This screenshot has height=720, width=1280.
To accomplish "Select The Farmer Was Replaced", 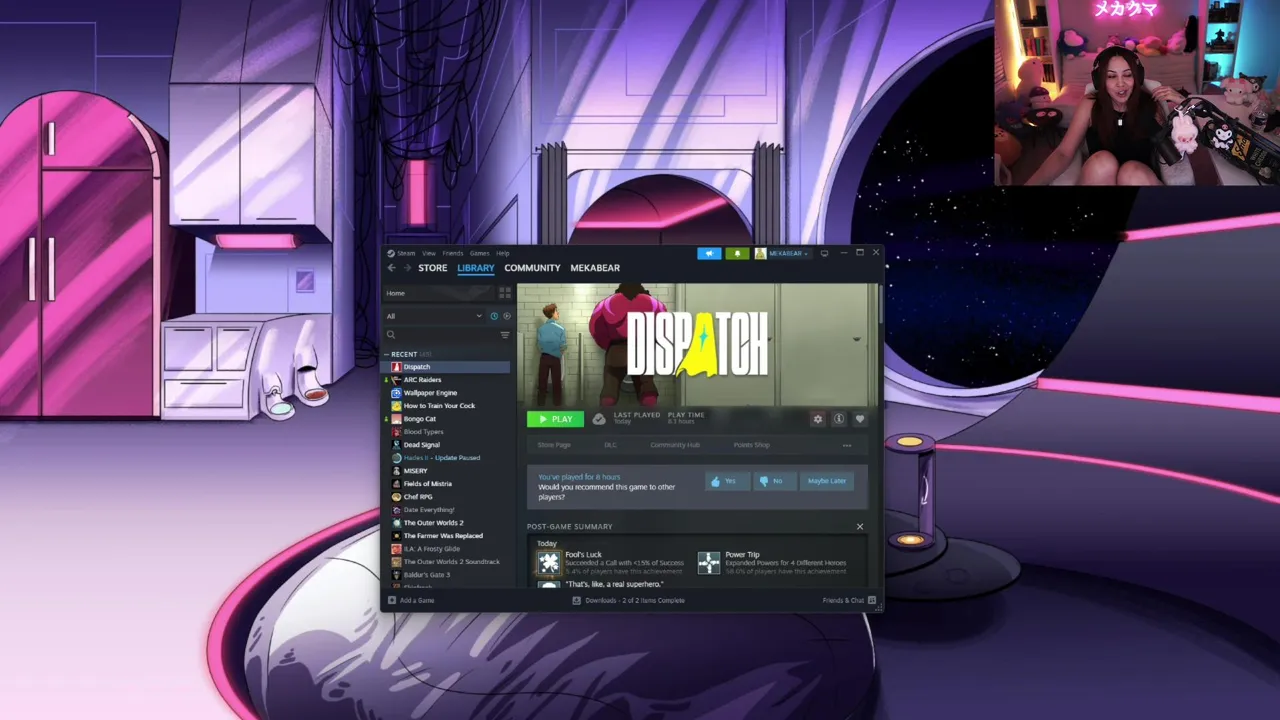I will 446,536.
